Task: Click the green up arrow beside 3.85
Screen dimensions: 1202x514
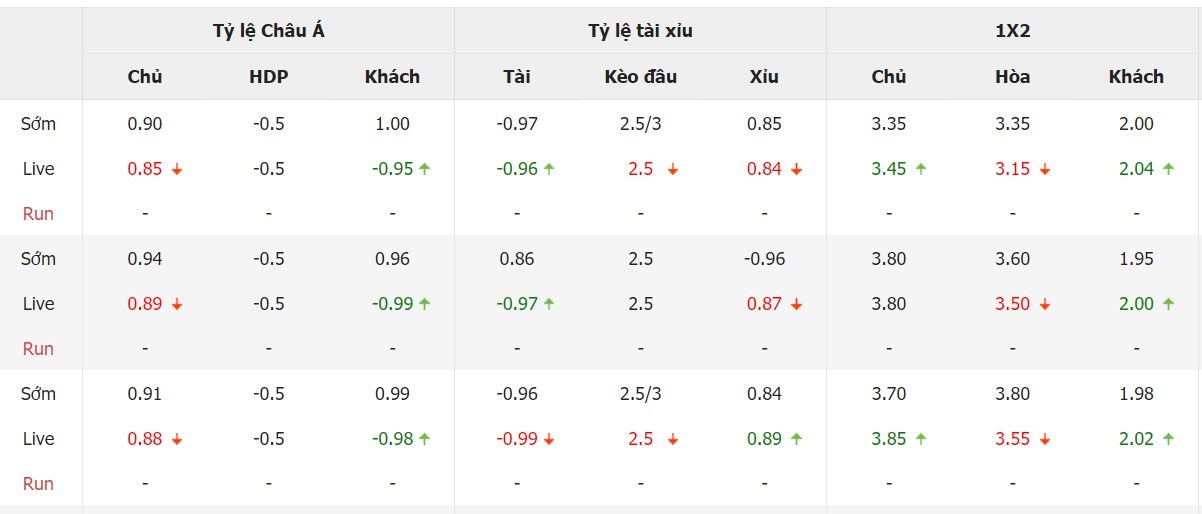Action: (921, 440)
